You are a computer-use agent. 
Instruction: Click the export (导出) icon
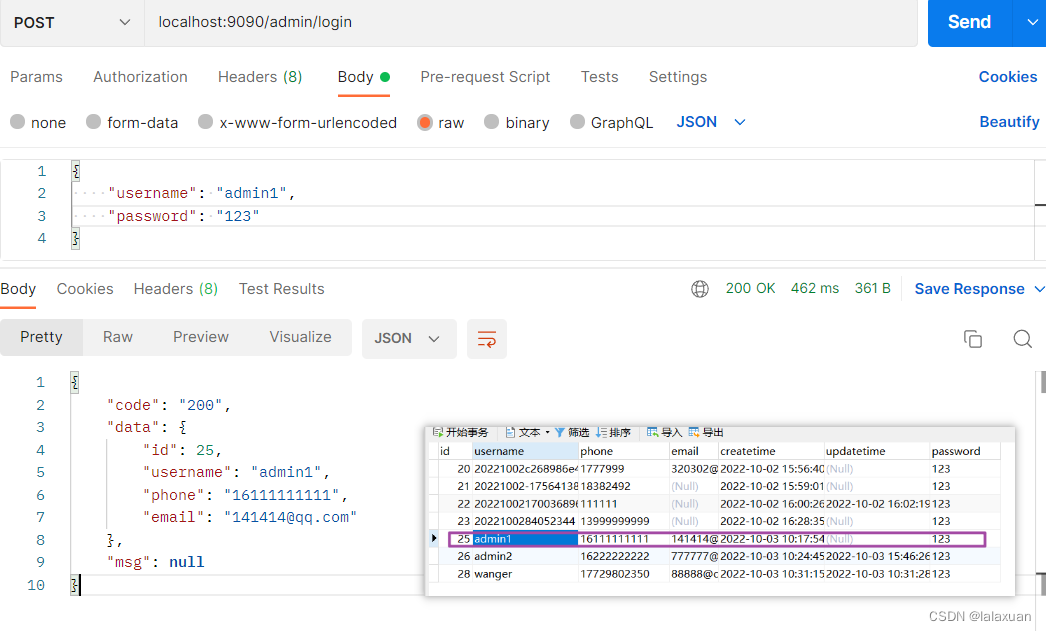tap(694, 432)
